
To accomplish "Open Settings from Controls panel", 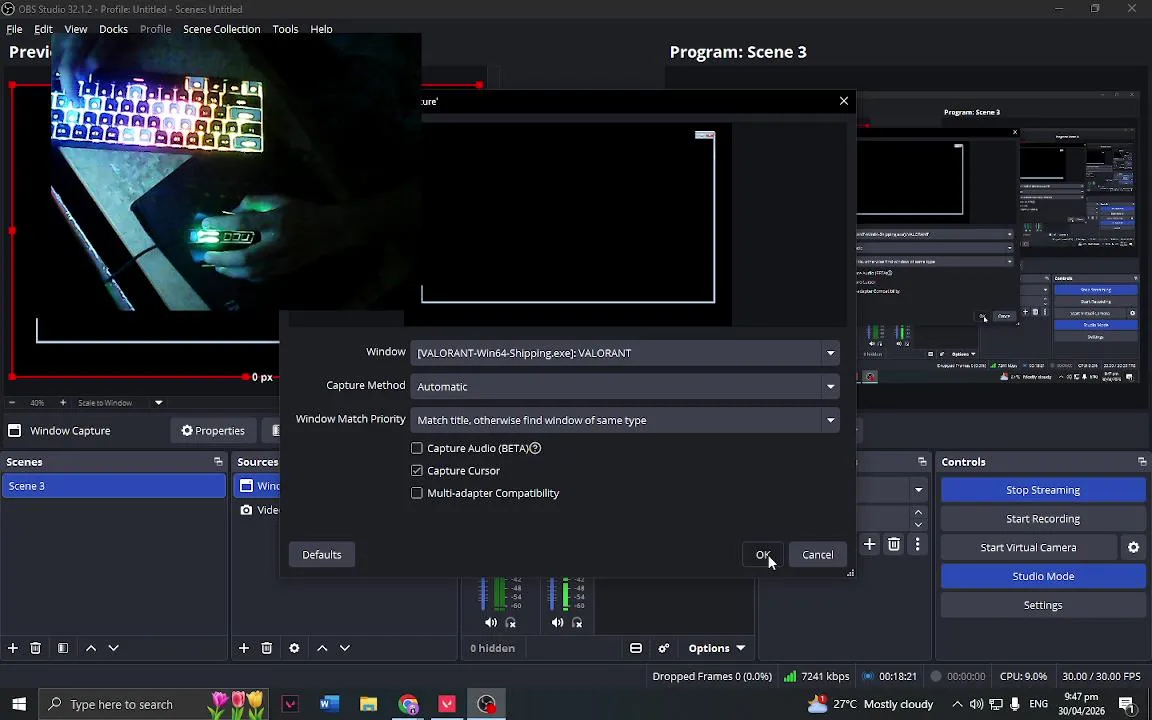I will point(1043,605).
